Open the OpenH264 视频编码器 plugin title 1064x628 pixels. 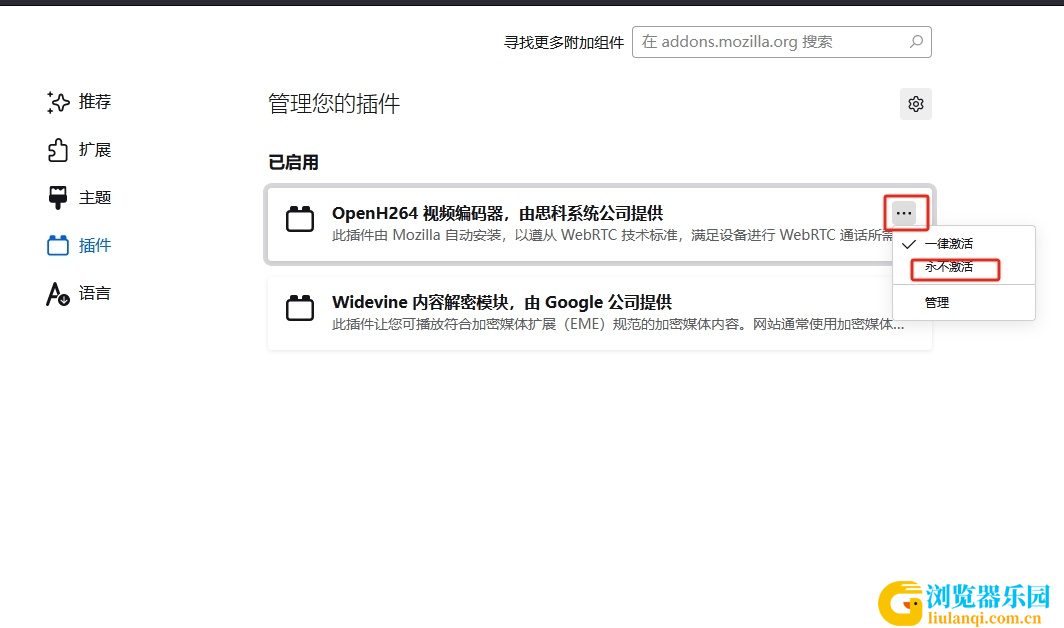pos(497,213)
